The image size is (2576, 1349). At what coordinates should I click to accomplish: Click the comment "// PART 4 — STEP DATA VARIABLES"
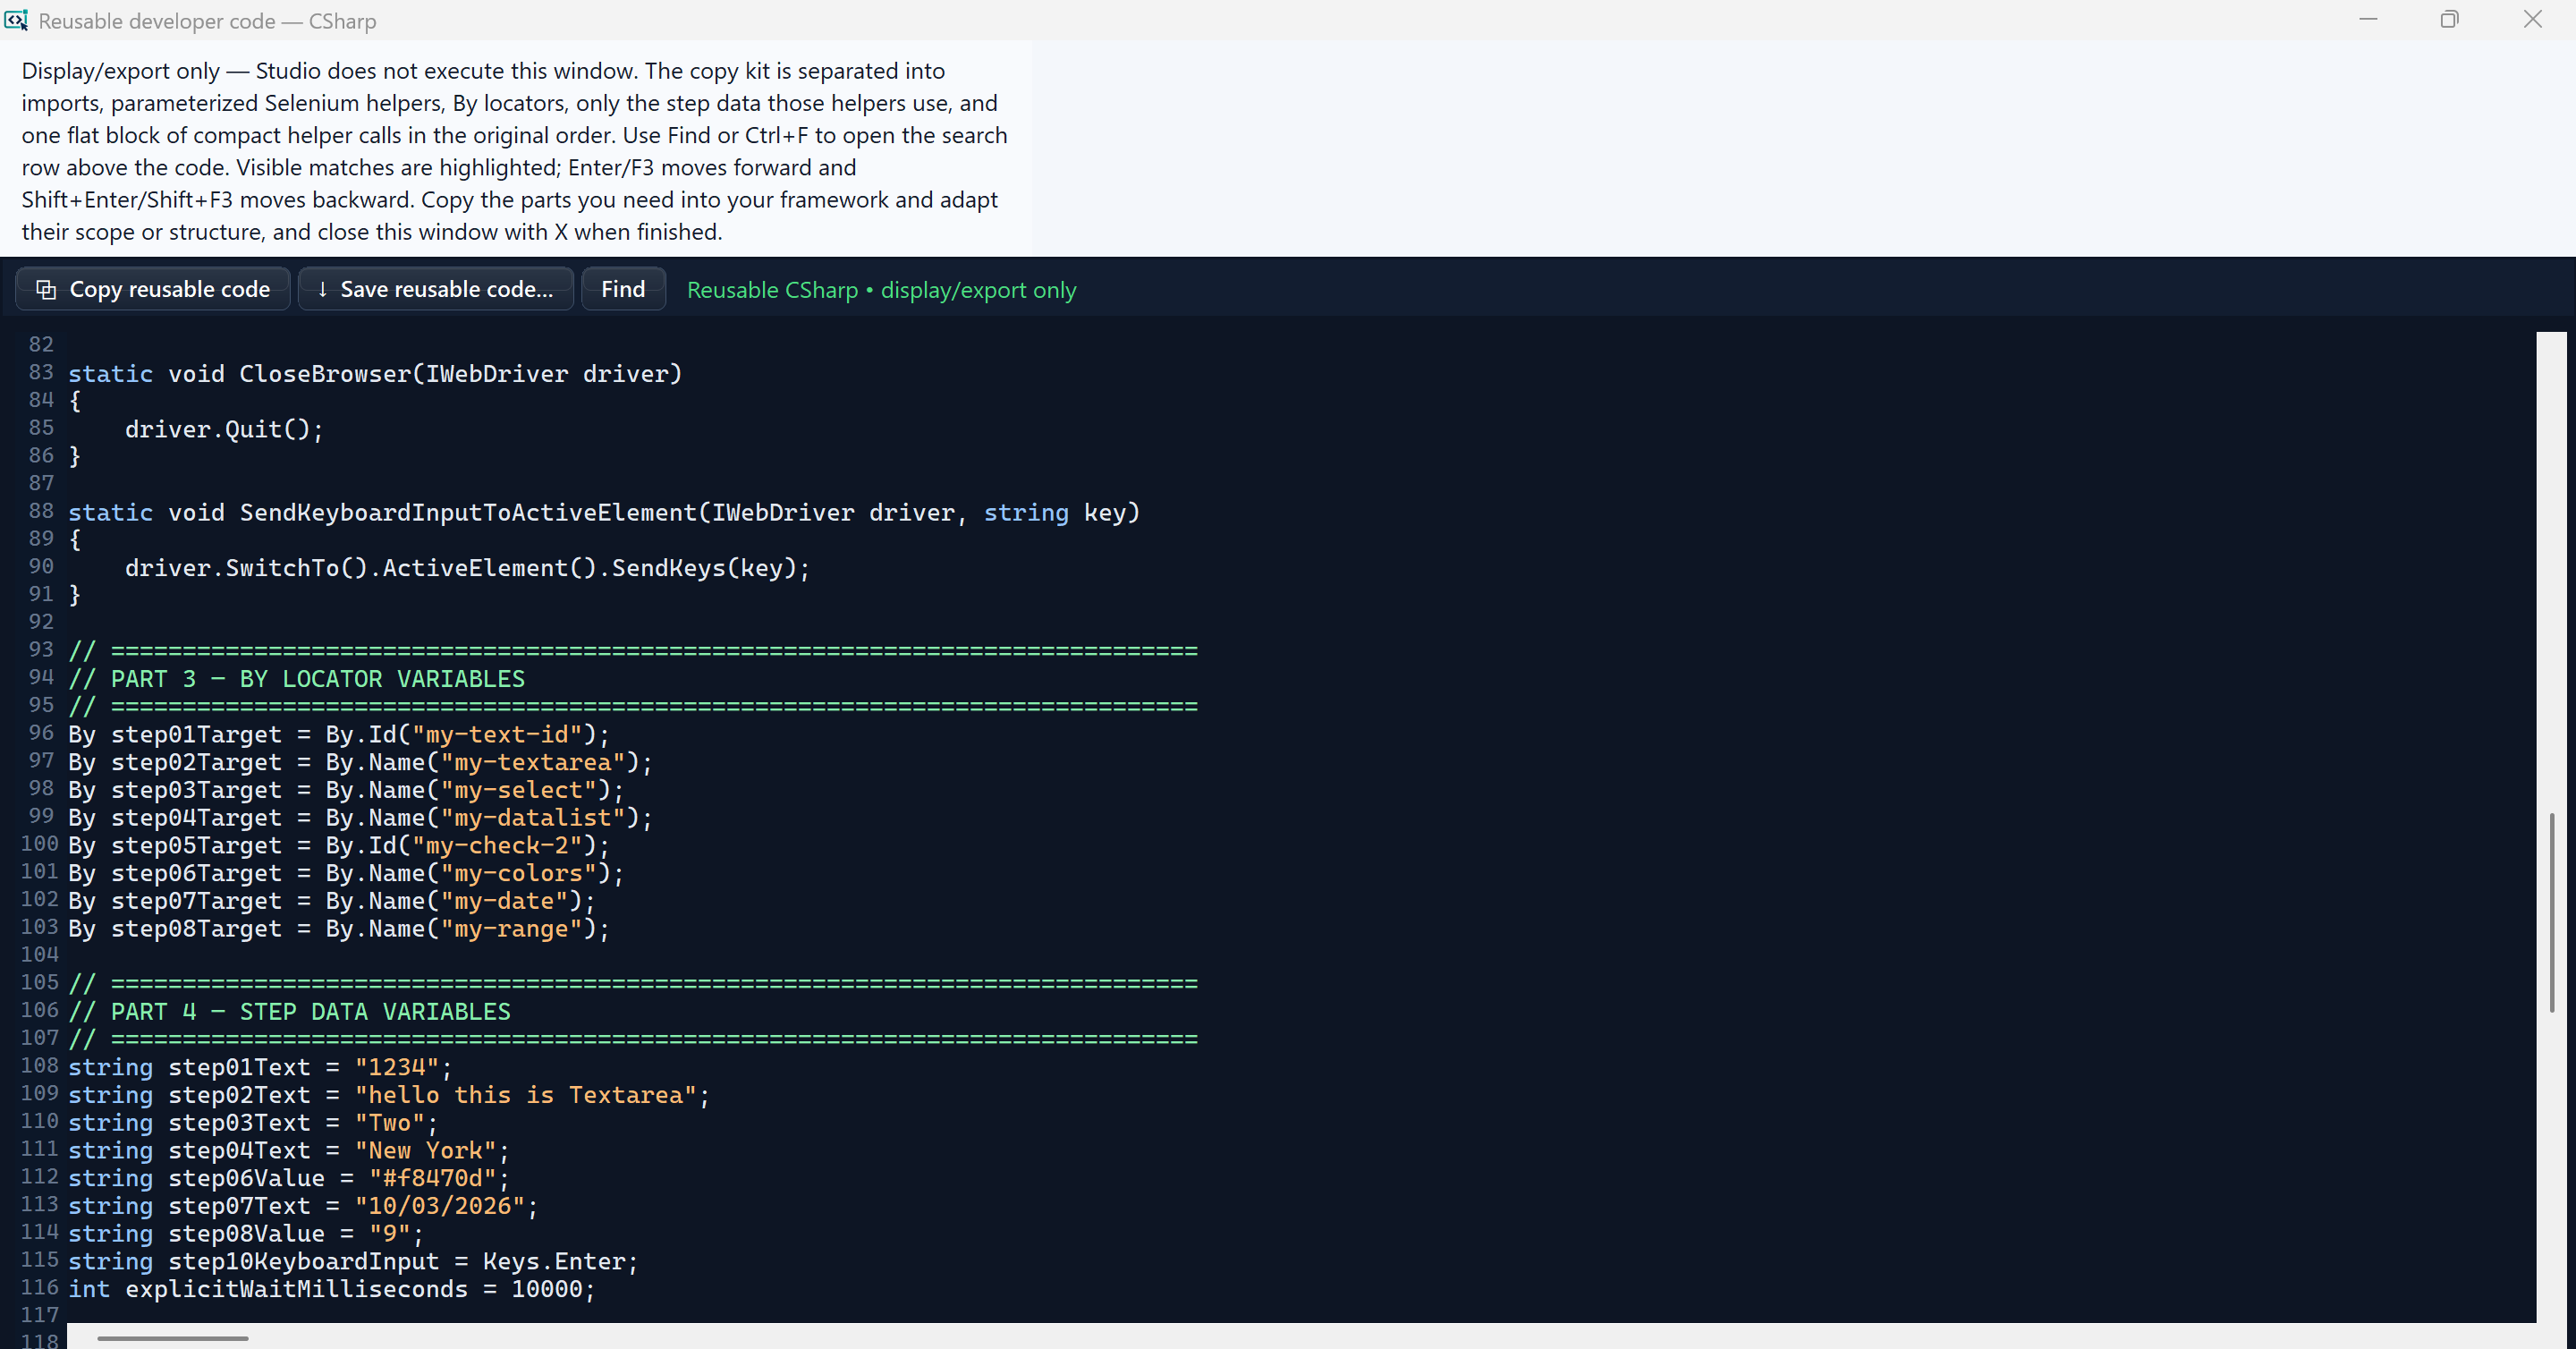(x=289, y=1012)
